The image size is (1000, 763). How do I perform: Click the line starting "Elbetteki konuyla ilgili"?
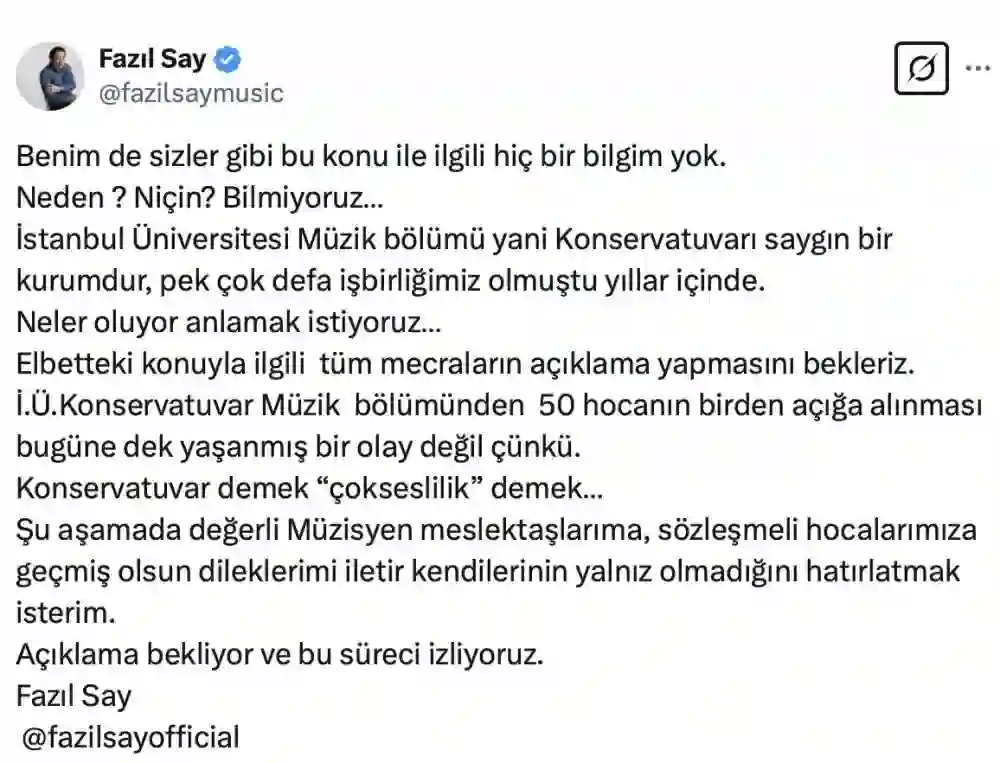[466, 365]
